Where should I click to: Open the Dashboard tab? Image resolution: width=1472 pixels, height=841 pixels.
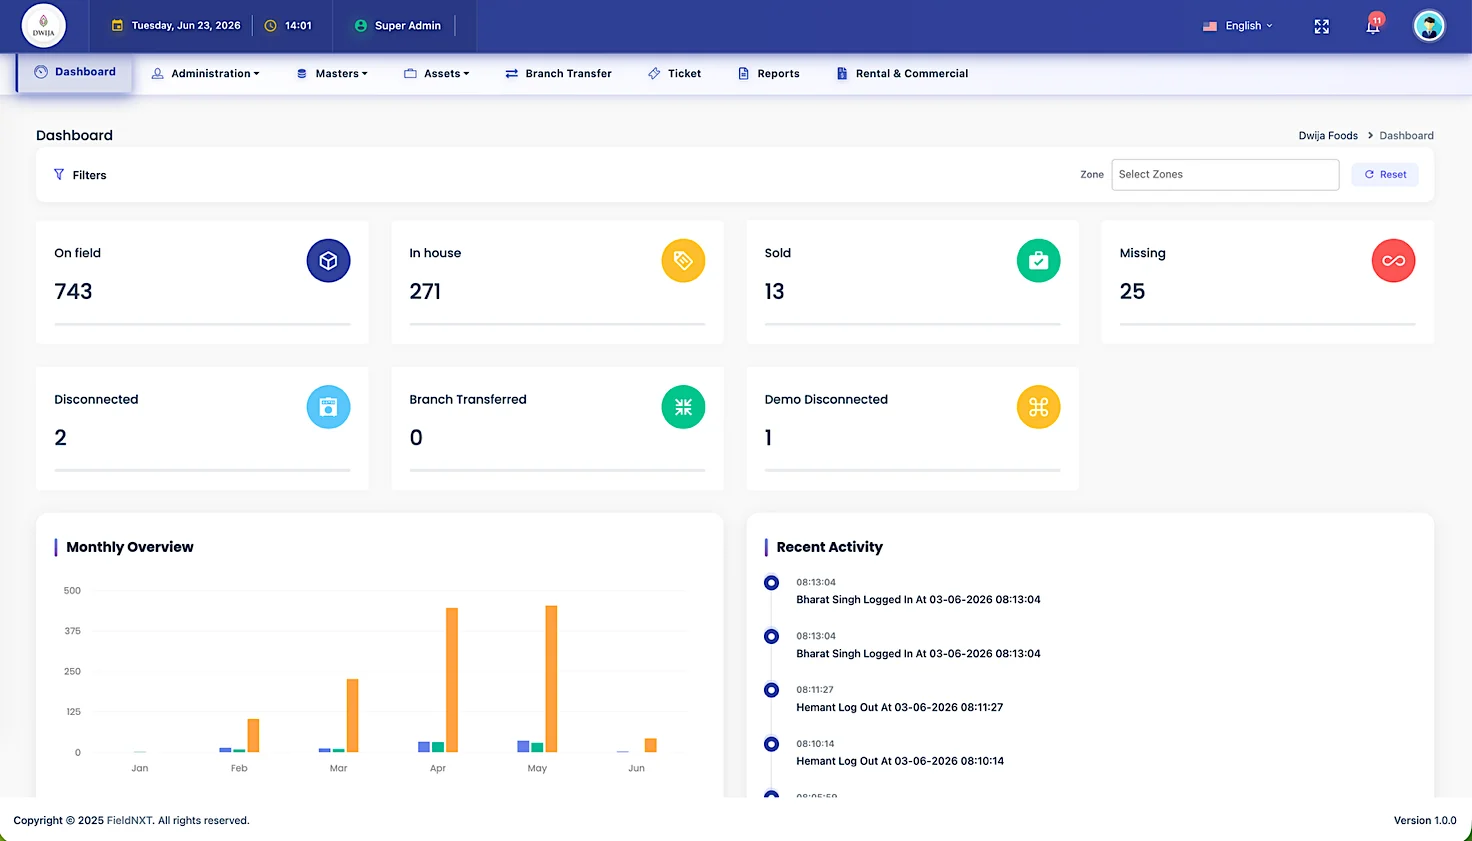click(75, 72)
